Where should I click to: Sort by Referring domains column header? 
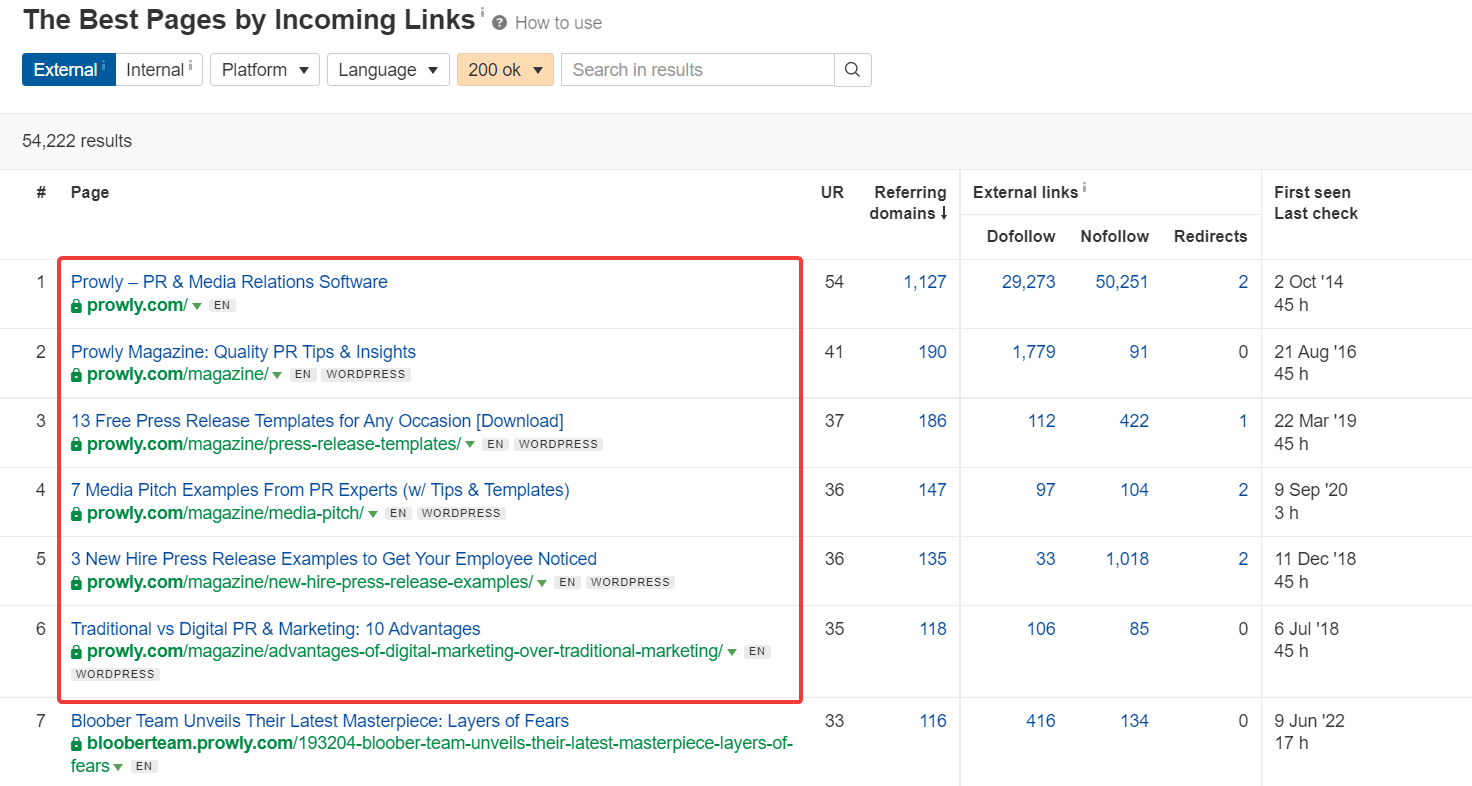pos(908,203)
